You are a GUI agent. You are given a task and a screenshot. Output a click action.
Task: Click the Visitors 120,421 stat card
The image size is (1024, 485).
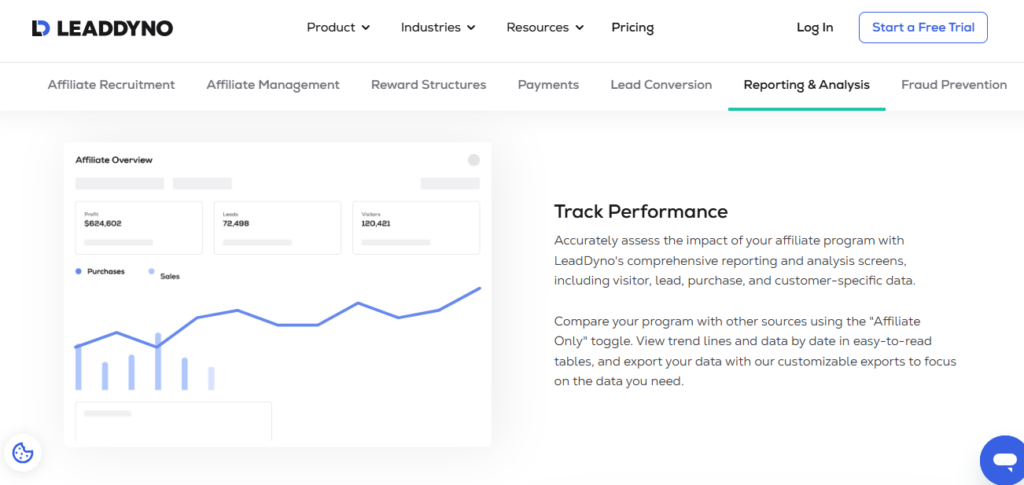415,227
